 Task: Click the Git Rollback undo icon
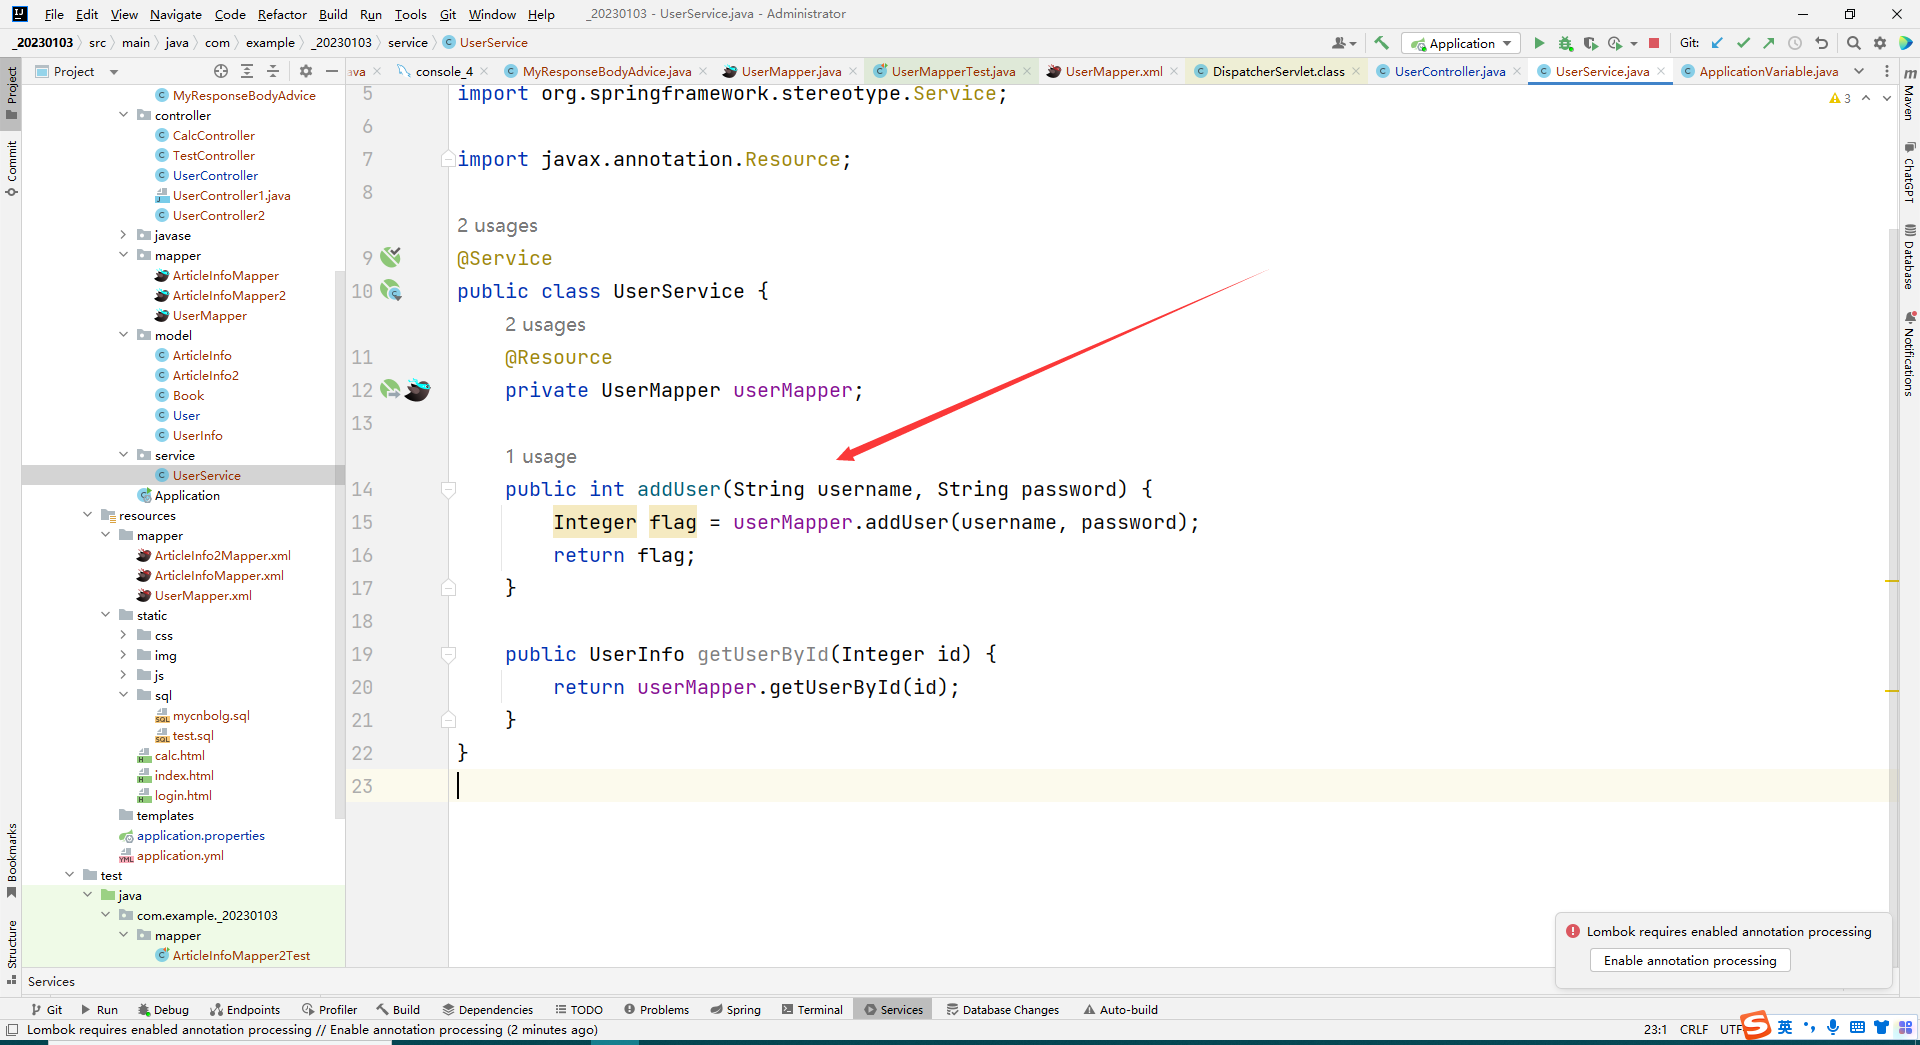(x=1821, y=43)
